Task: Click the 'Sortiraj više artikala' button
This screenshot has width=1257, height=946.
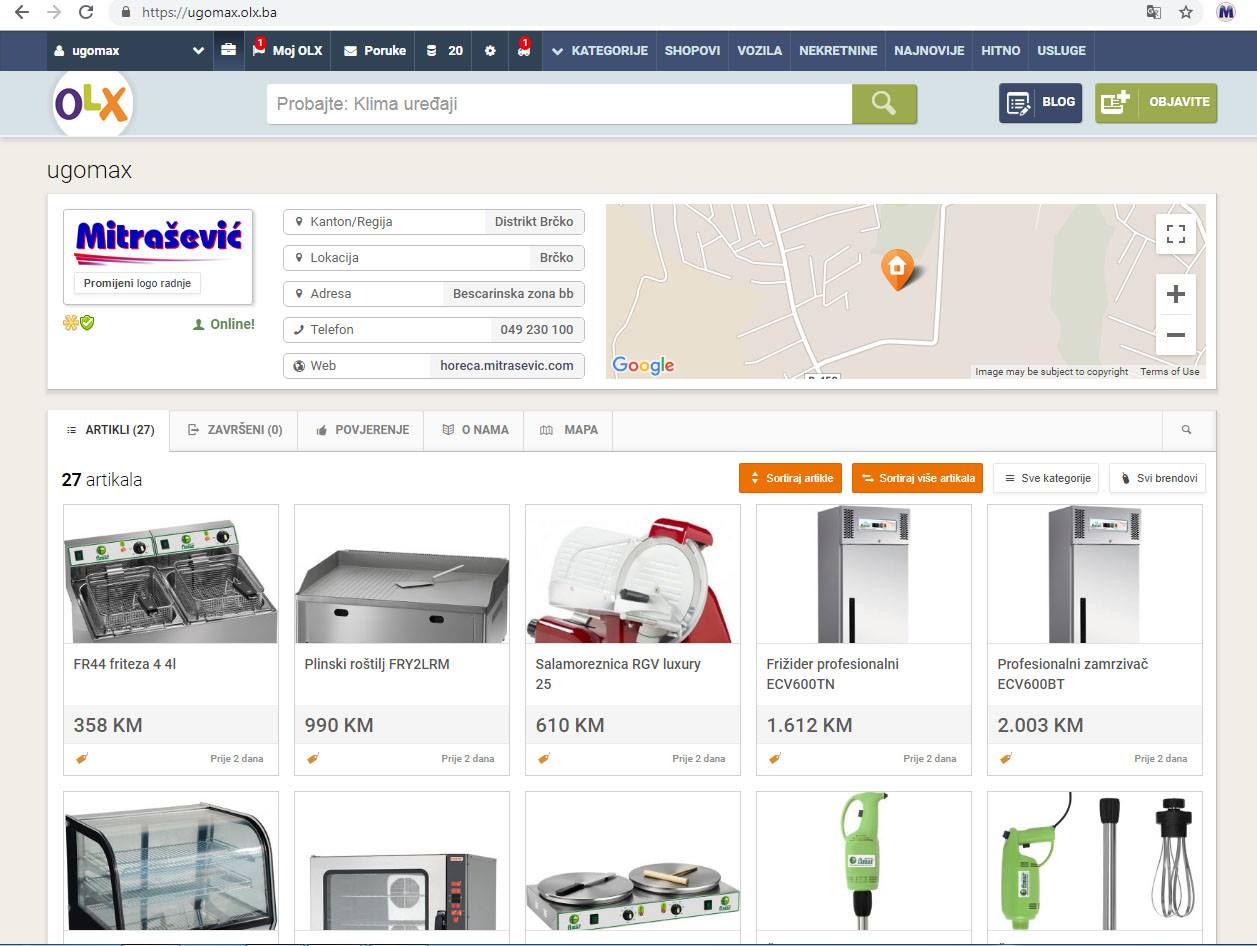Action: pos(917,478)
